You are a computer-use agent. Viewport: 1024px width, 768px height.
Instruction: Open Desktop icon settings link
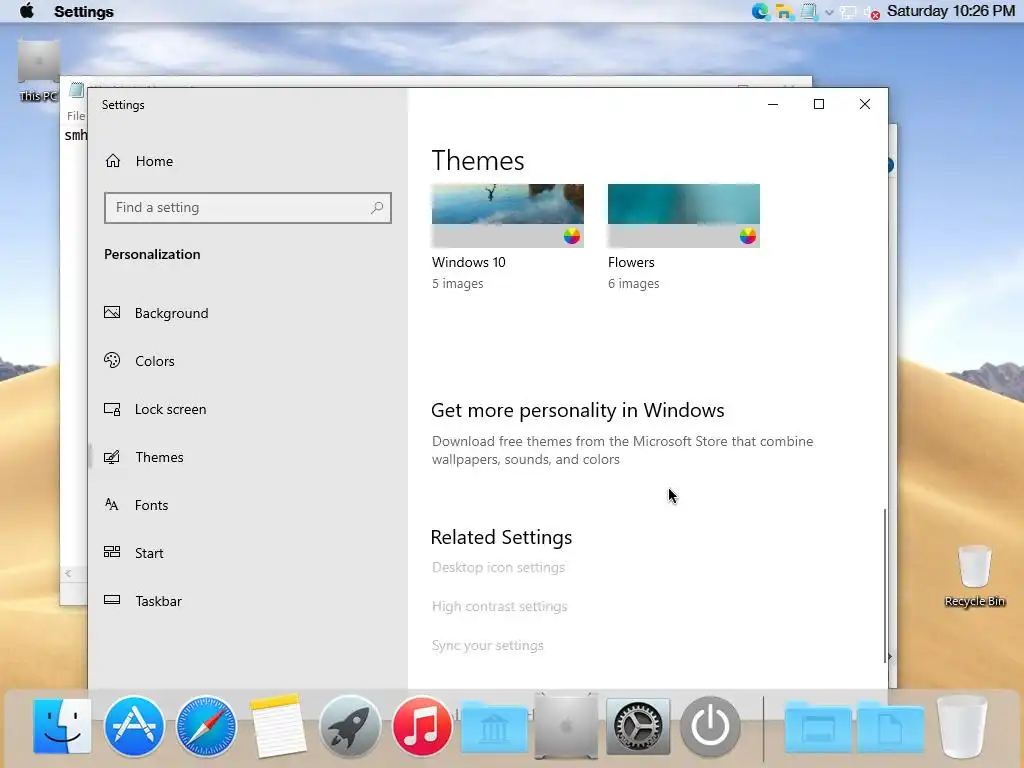coord(498,568)
